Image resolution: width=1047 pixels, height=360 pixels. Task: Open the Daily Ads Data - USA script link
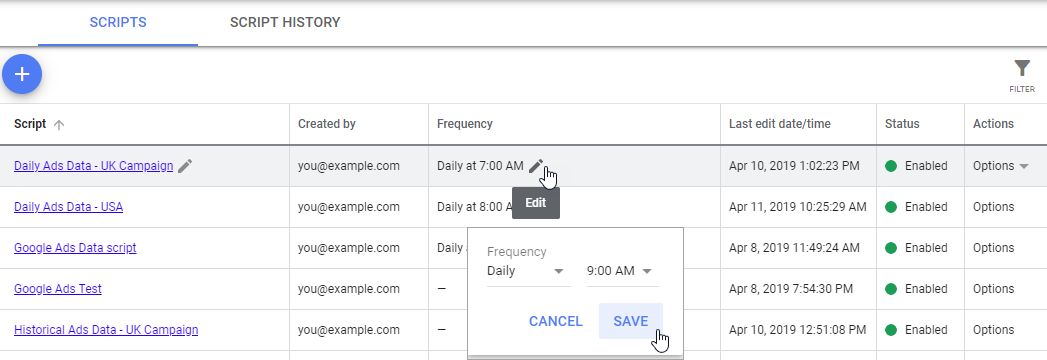point(68,207)
